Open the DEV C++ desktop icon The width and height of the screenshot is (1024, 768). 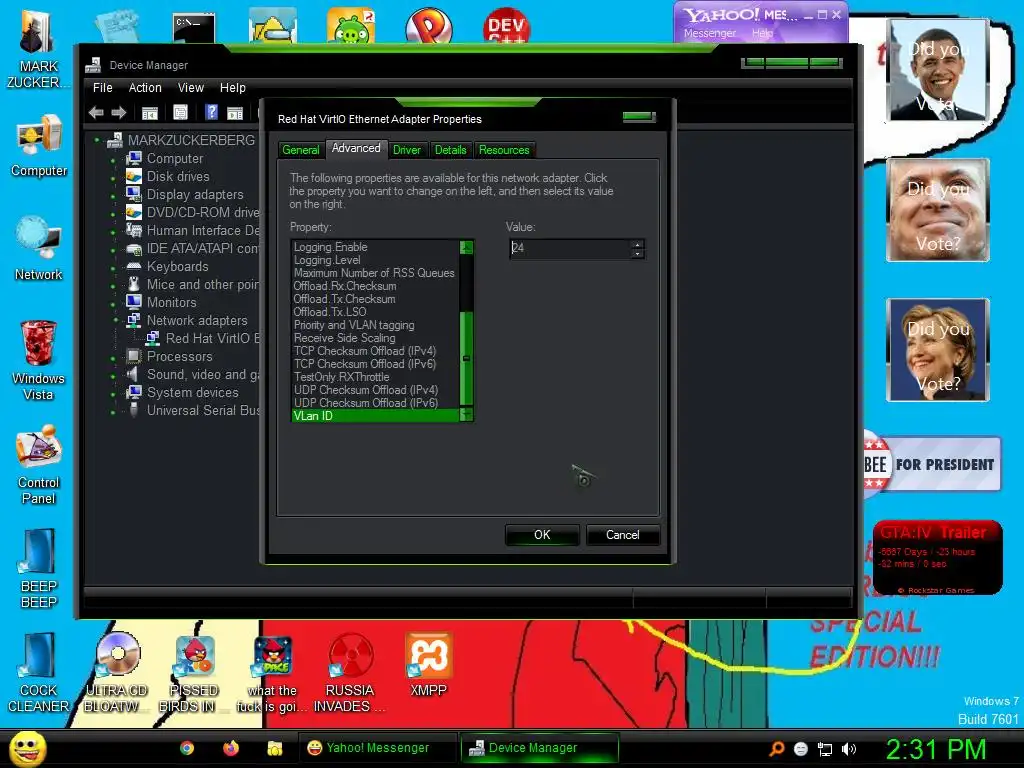point(506,26)
